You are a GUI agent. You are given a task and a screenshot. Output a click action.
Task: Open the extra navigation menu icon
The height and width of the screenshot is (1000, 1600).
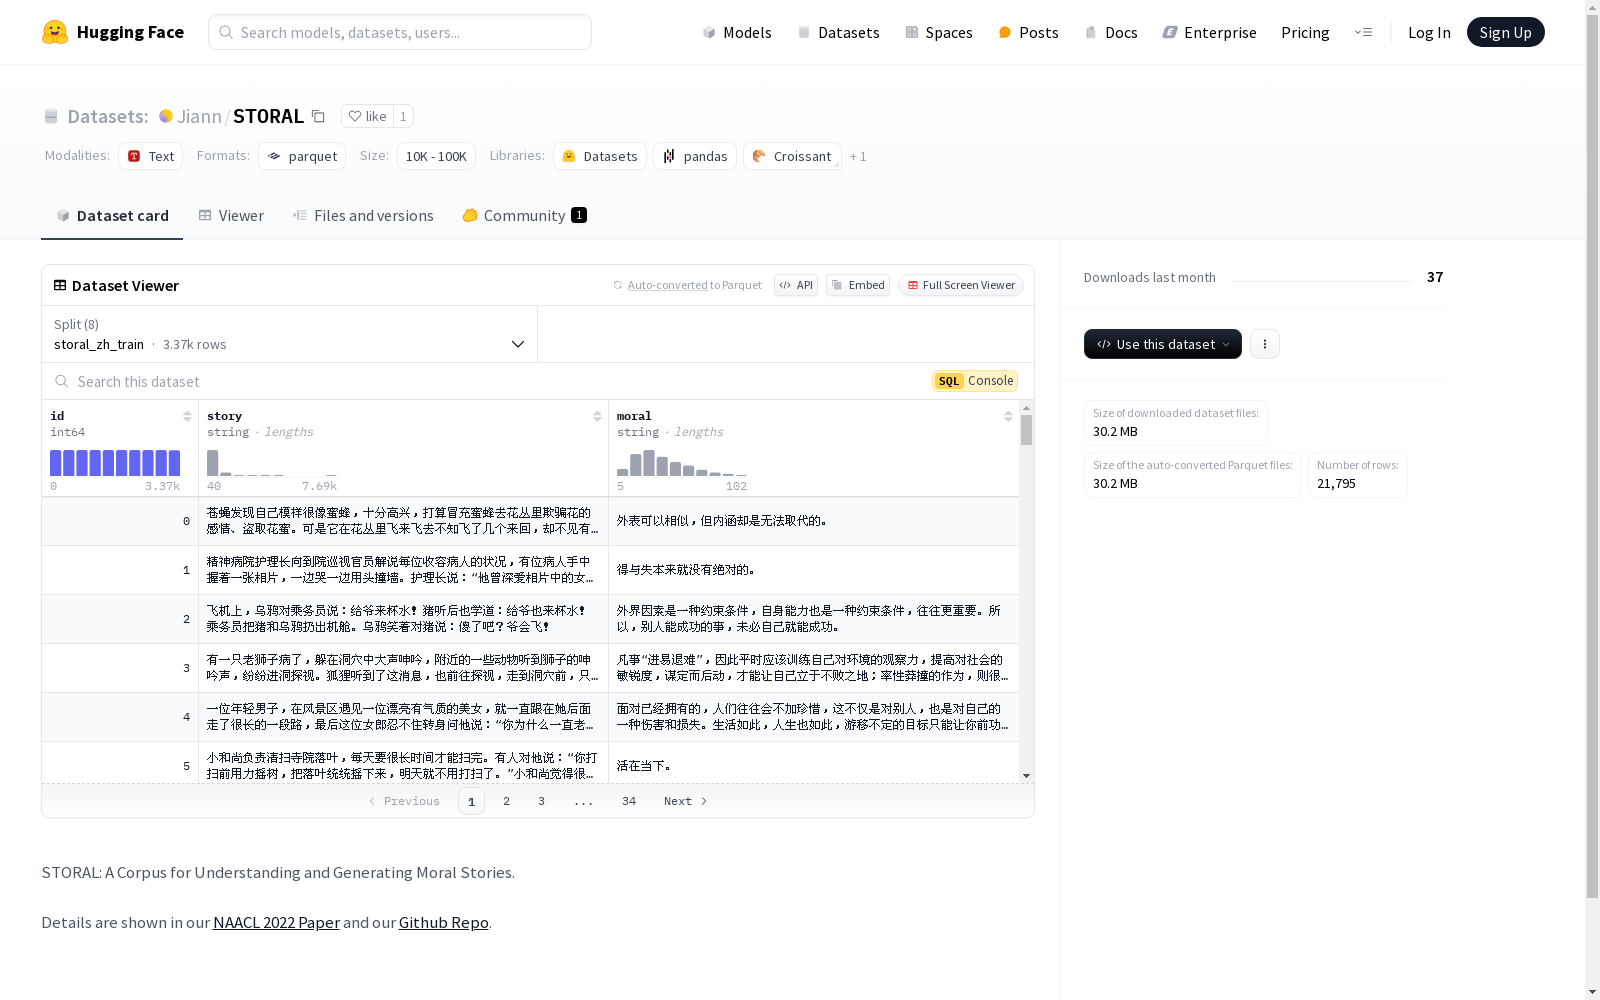1363,32
